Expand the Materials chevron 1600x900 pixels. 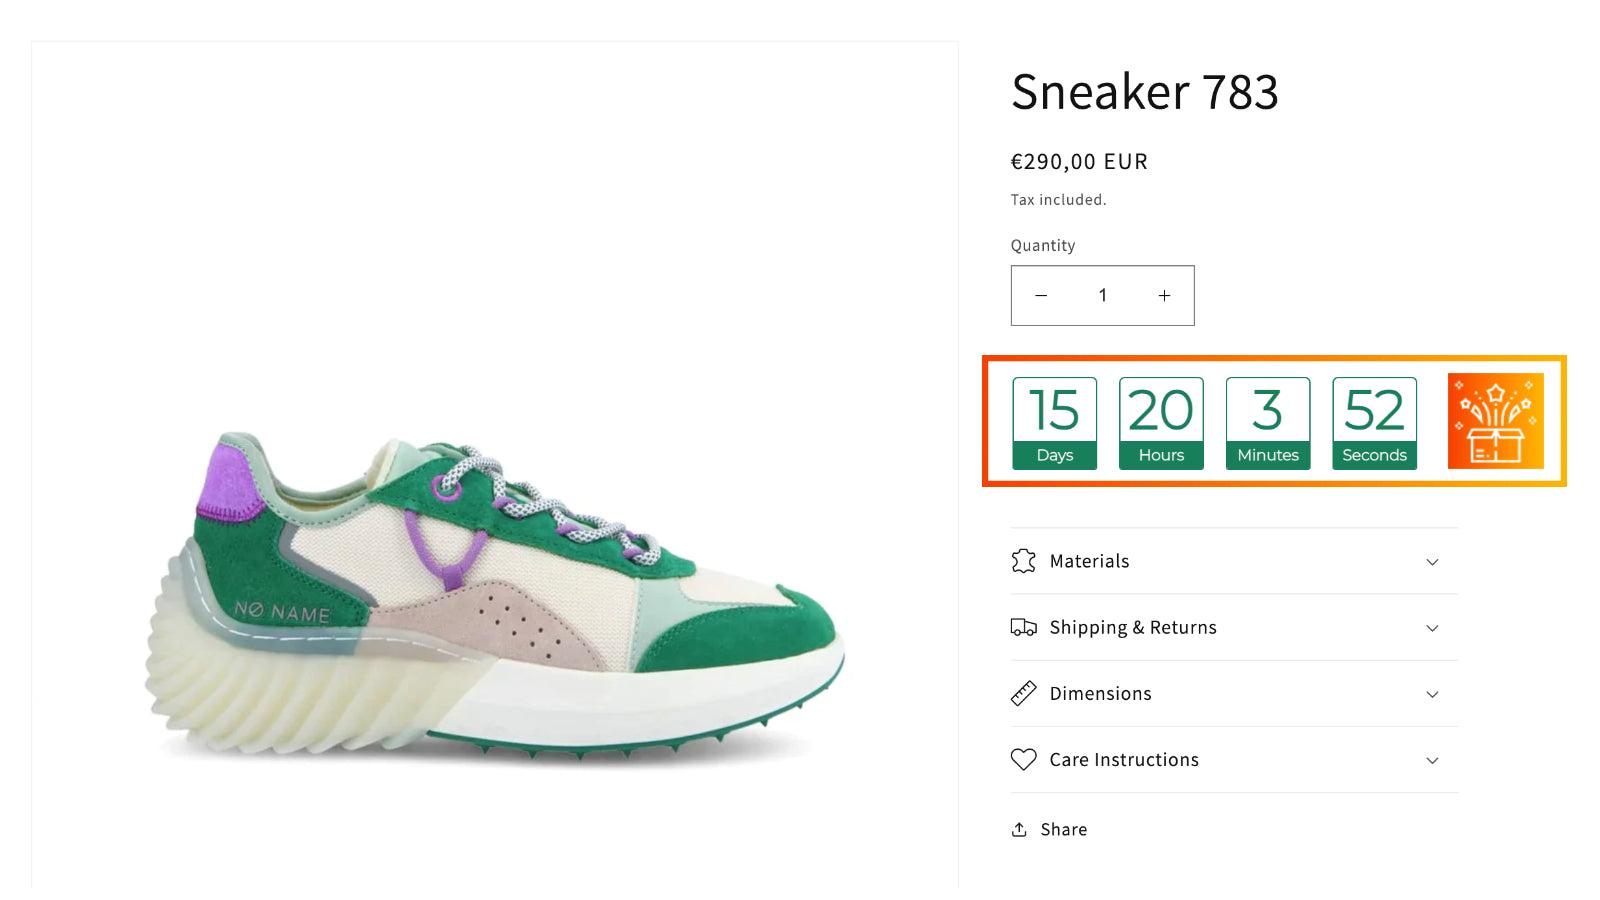1432,562
